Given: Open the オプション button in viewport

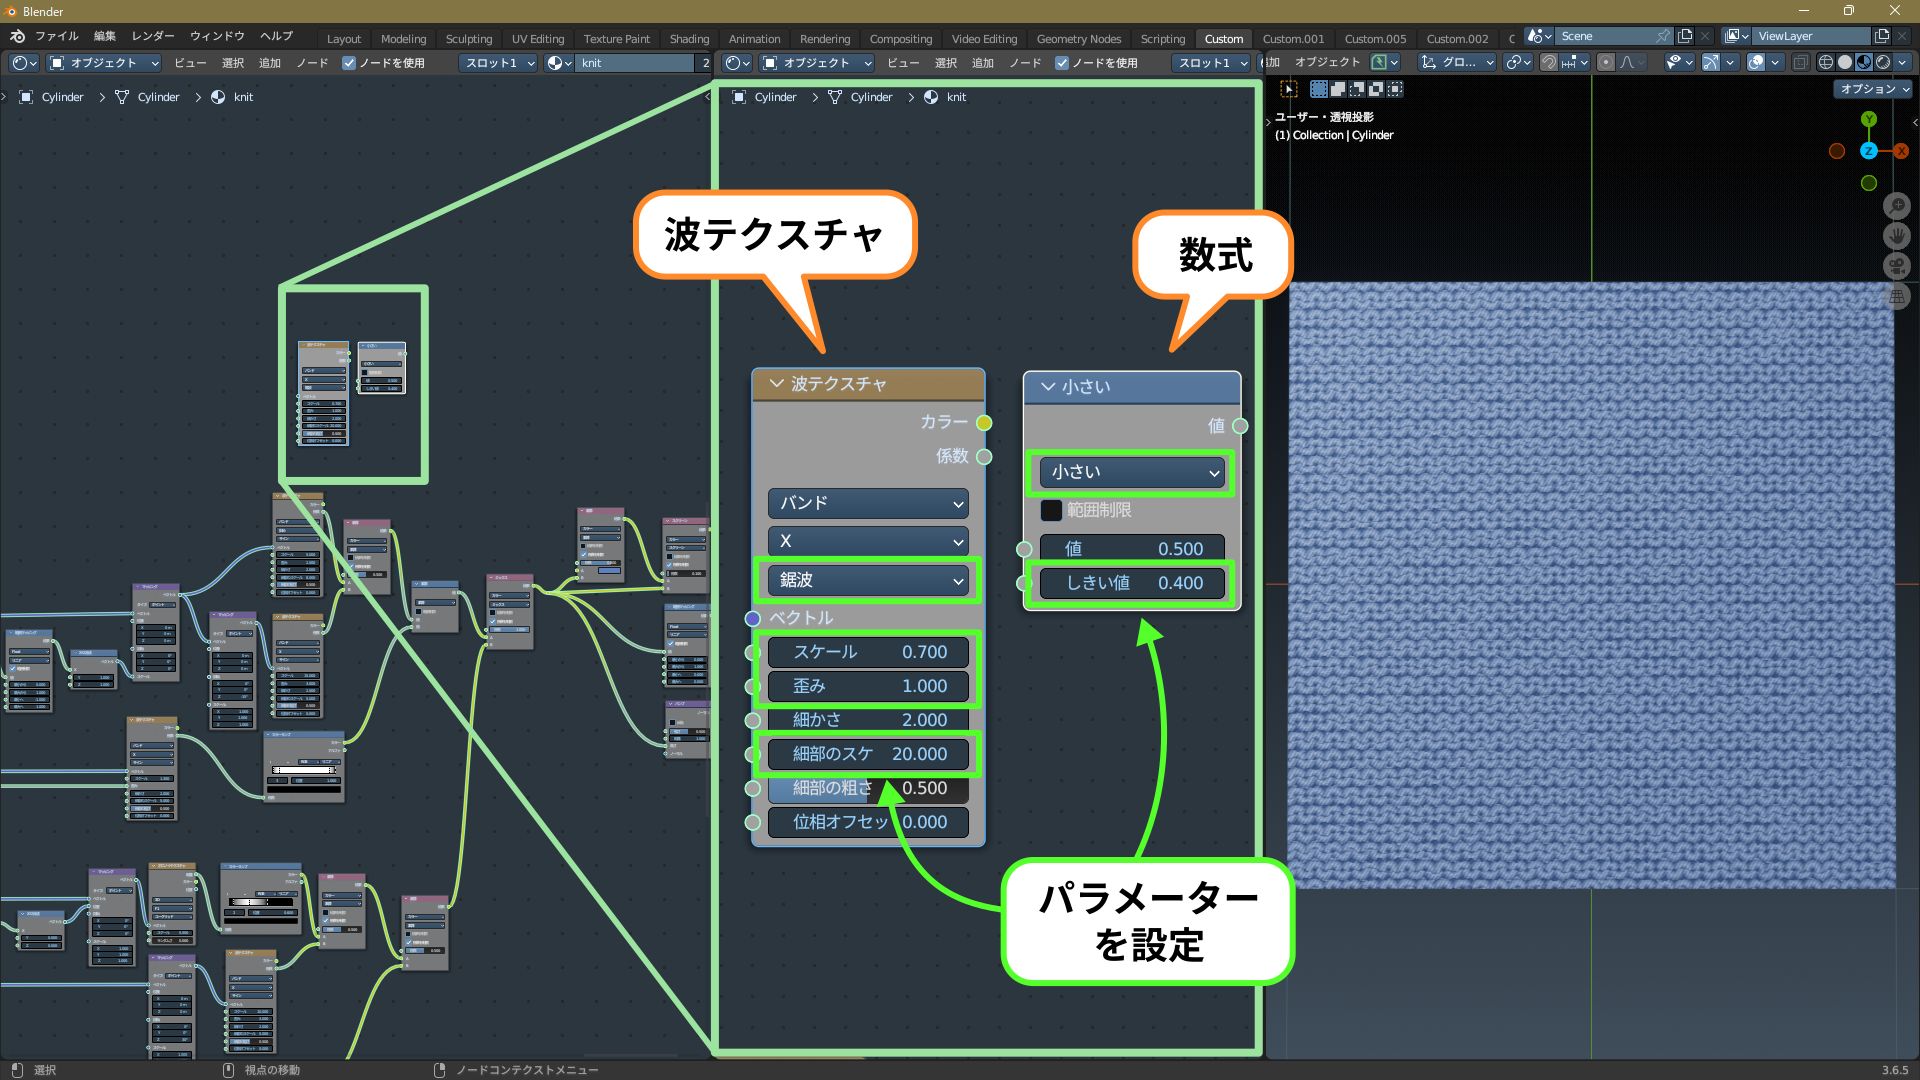Looking at the screenshot, I should 1873,89.
